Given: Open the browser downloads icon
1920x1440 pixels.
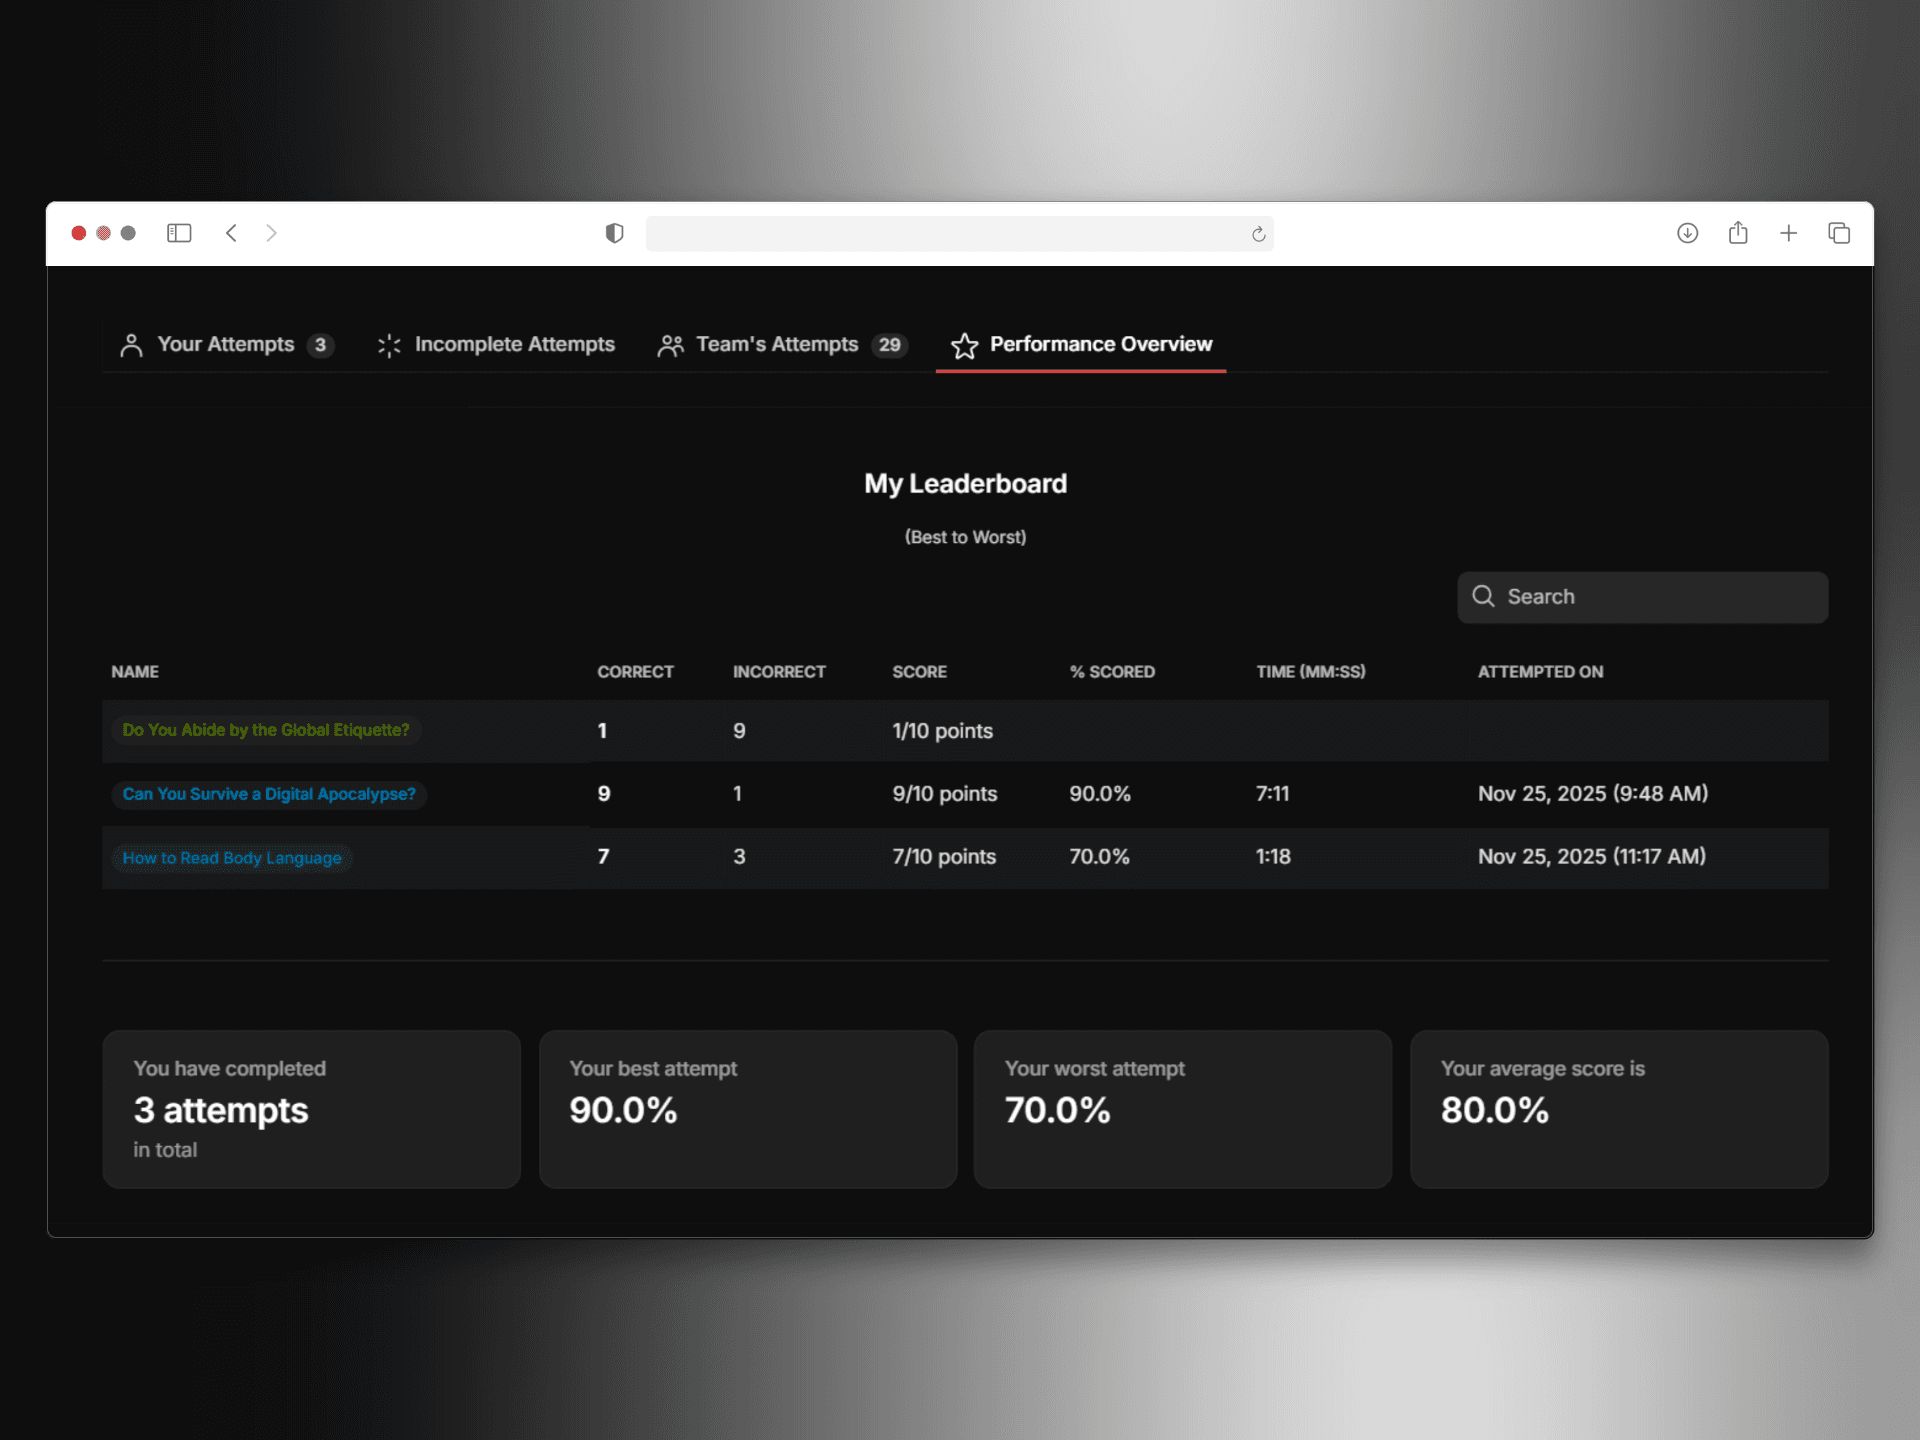Looking at the screenshot, I should point(1687,233).
